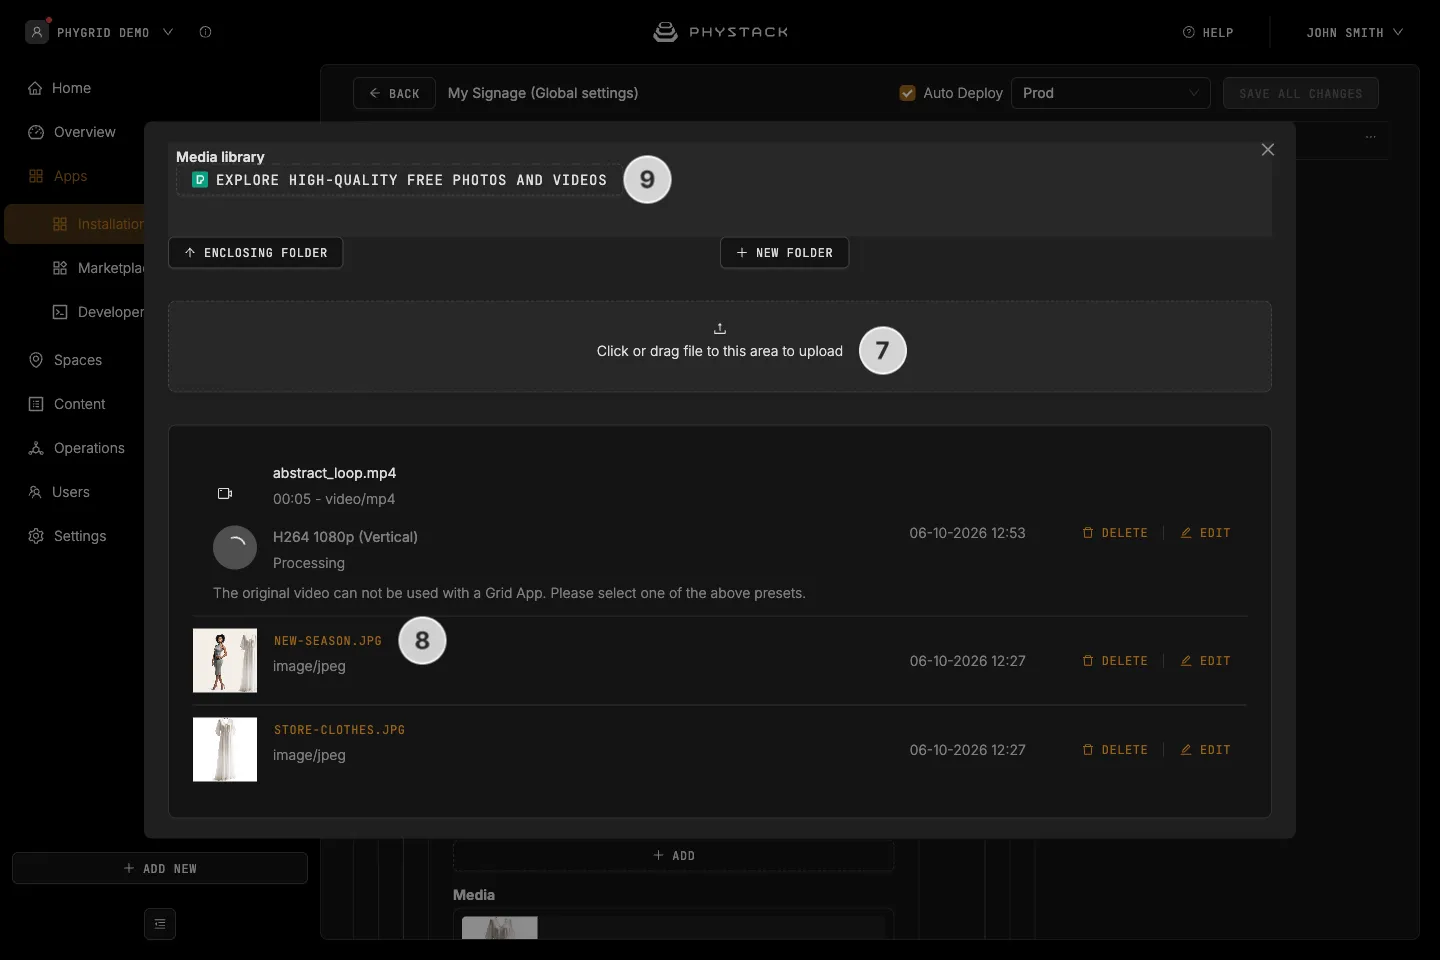The image size is (1440, 960).
Task: Click the New Folder button
Action: pyautogui.click(x=785, y=253)
